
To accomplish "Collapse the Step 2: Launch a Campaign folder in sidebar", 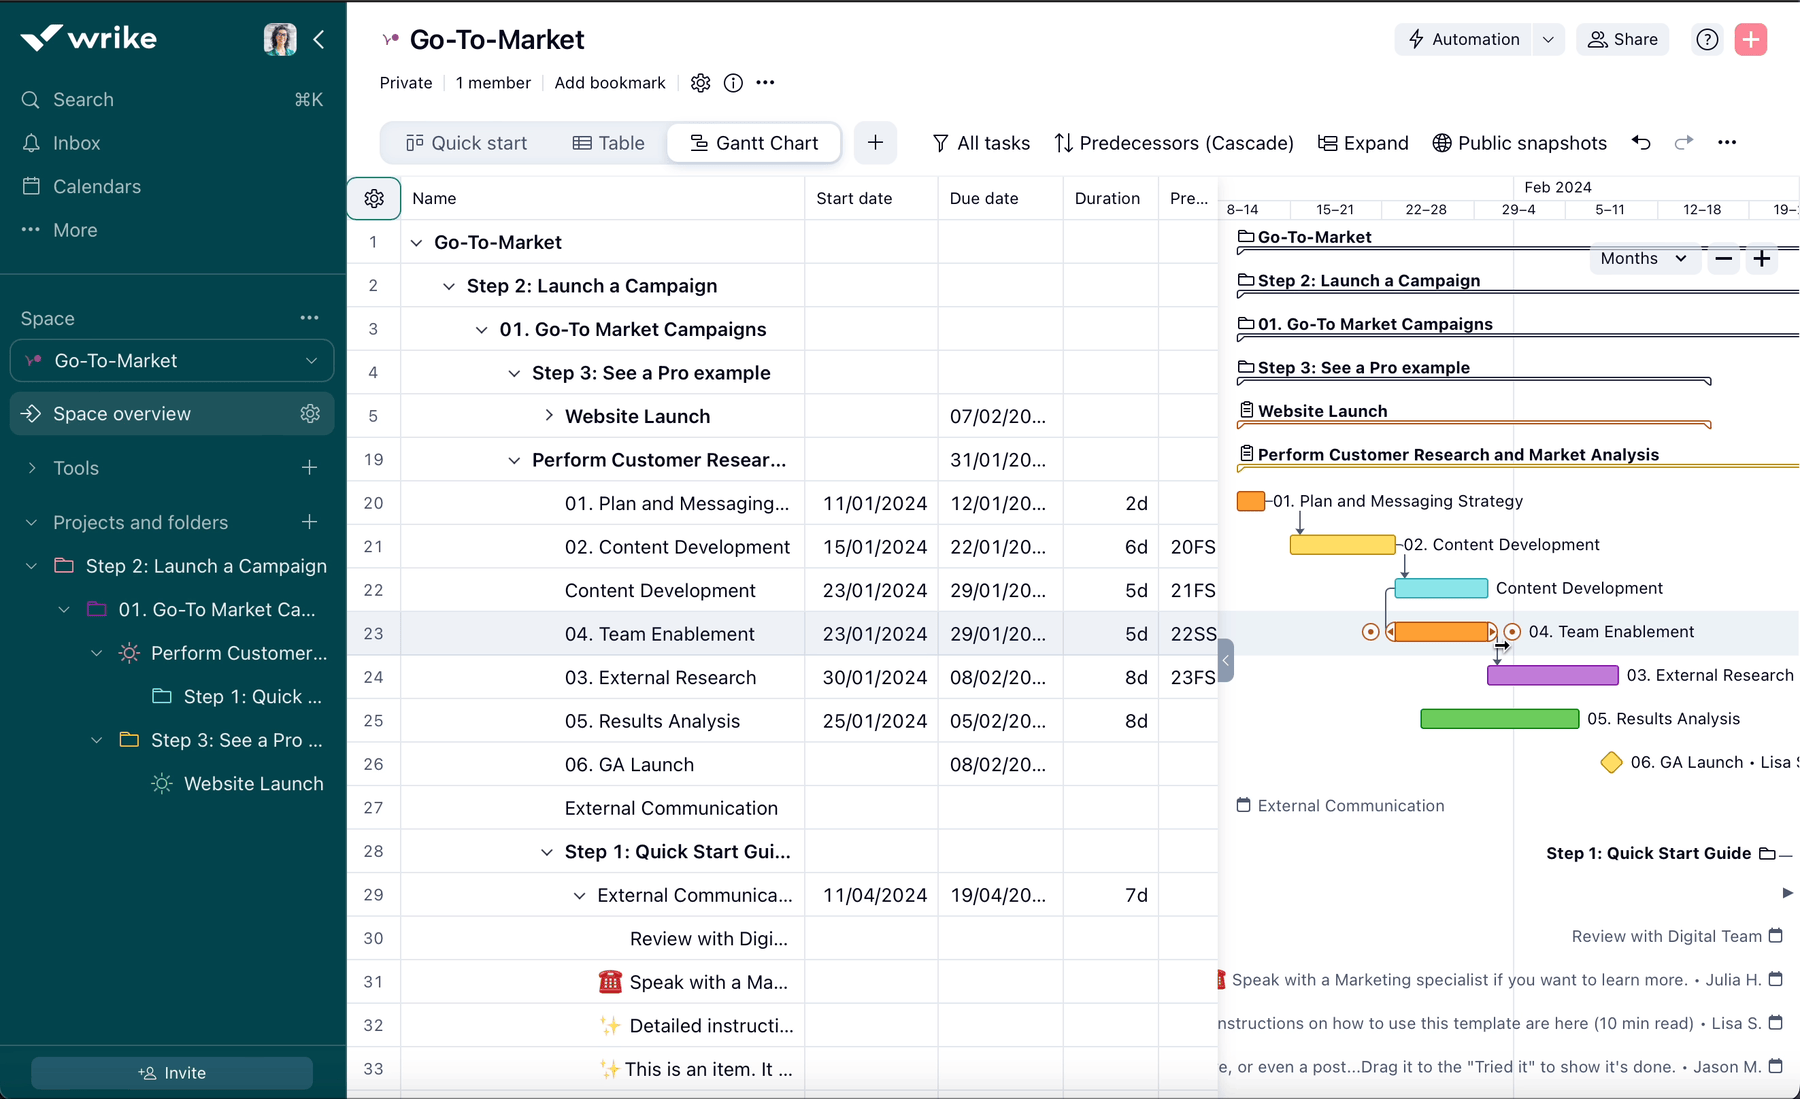I will click(30, 565).
